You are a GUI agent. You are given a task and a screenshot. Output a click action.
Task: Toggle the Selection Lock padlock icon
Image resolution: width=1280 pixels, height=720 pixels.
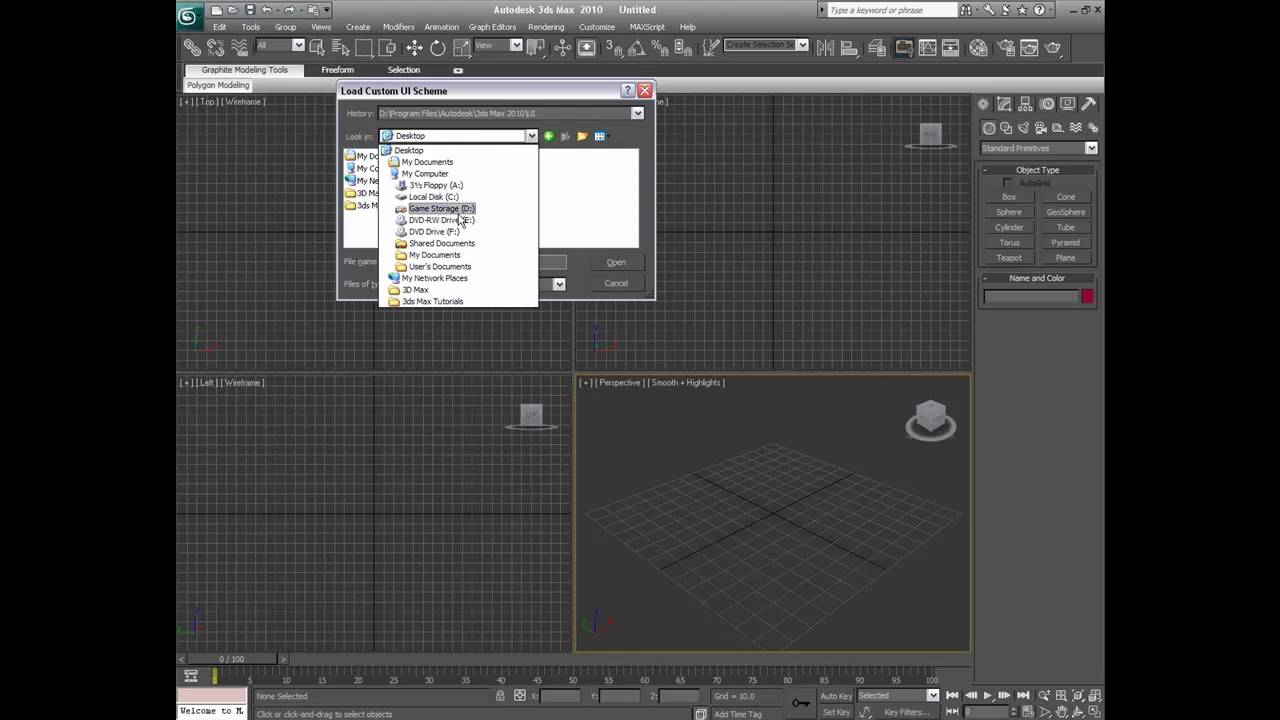(500, 696)
